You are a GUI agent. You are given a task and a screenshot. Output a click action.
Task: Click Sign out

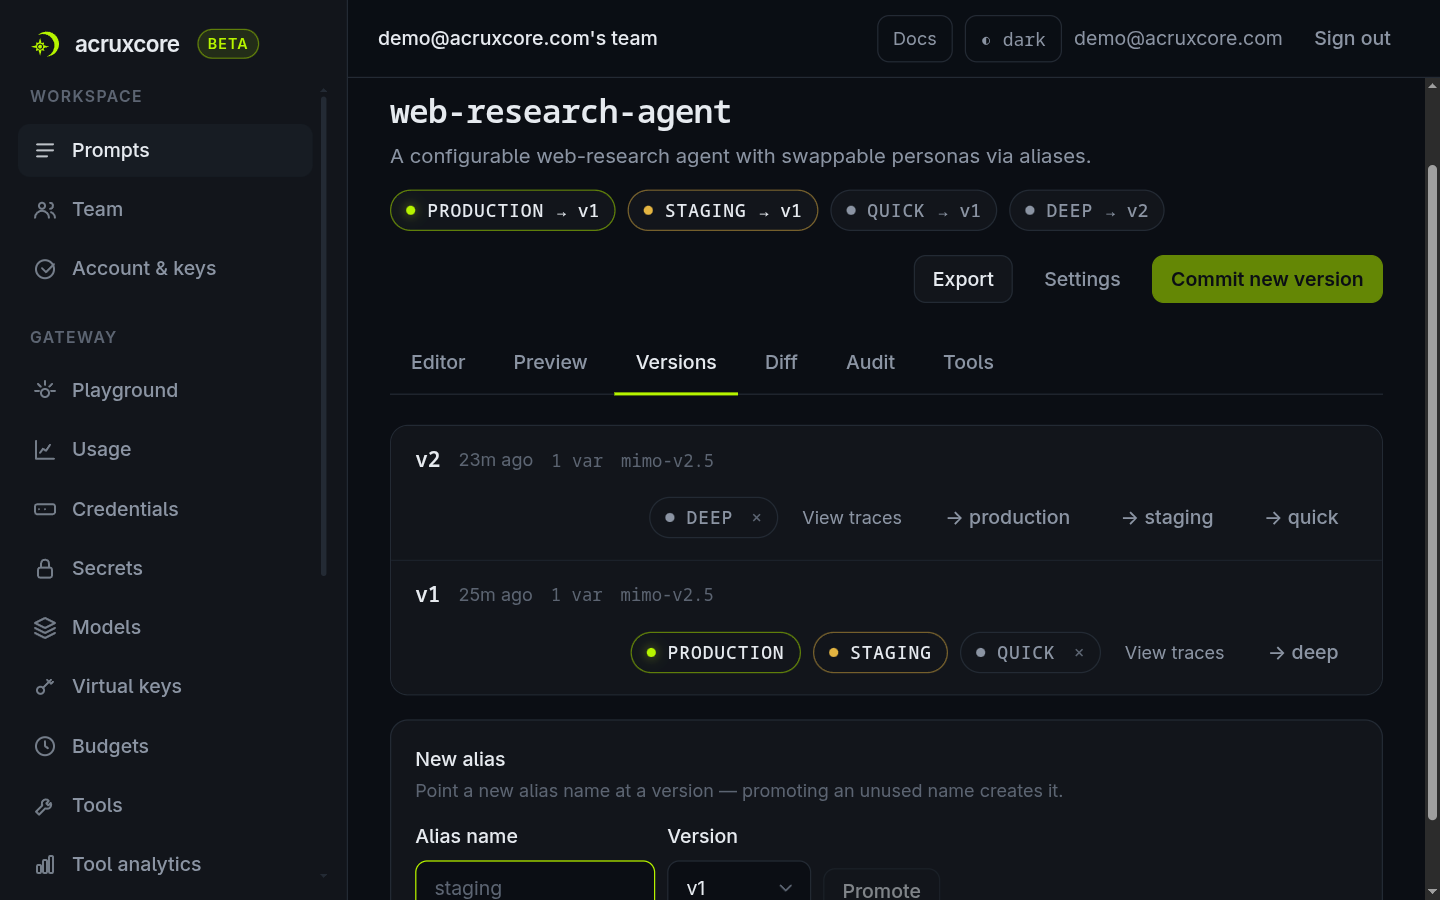click(1352, 38)
